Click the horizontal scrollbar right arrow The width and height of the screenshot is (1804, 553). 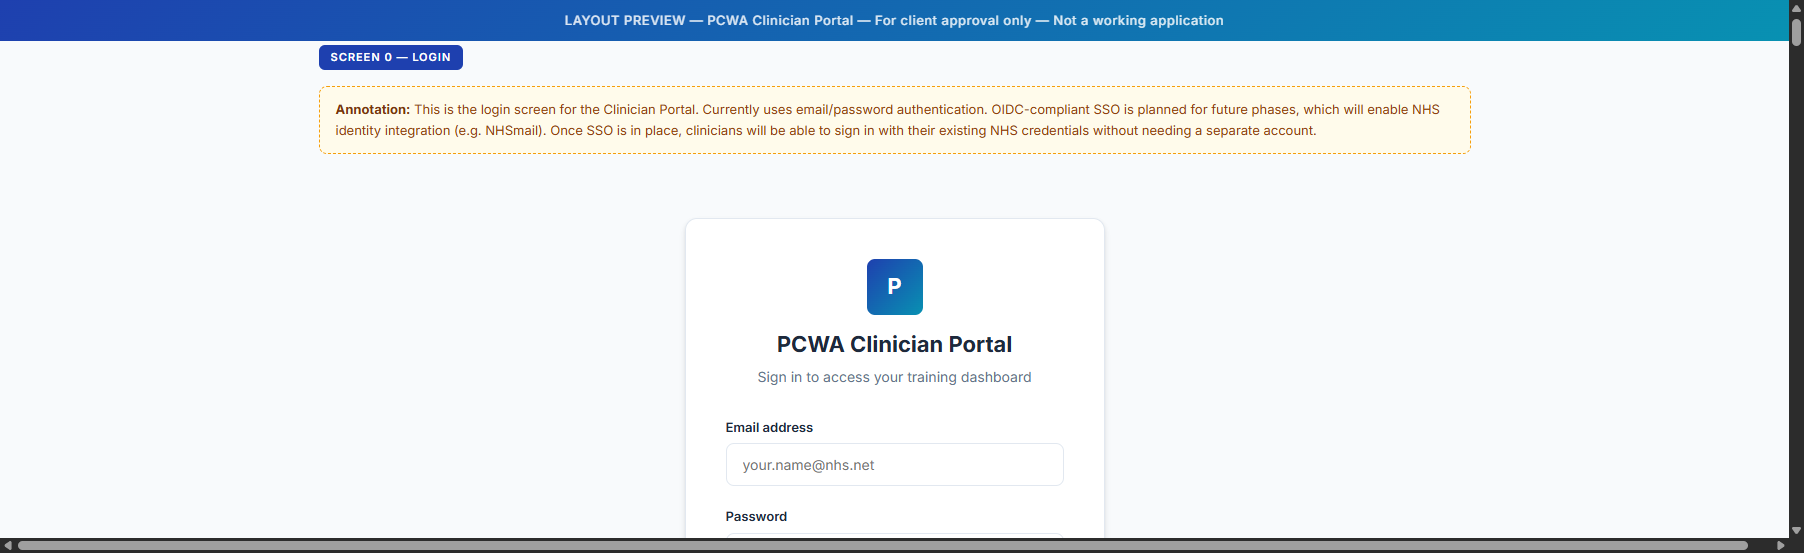1781,546
